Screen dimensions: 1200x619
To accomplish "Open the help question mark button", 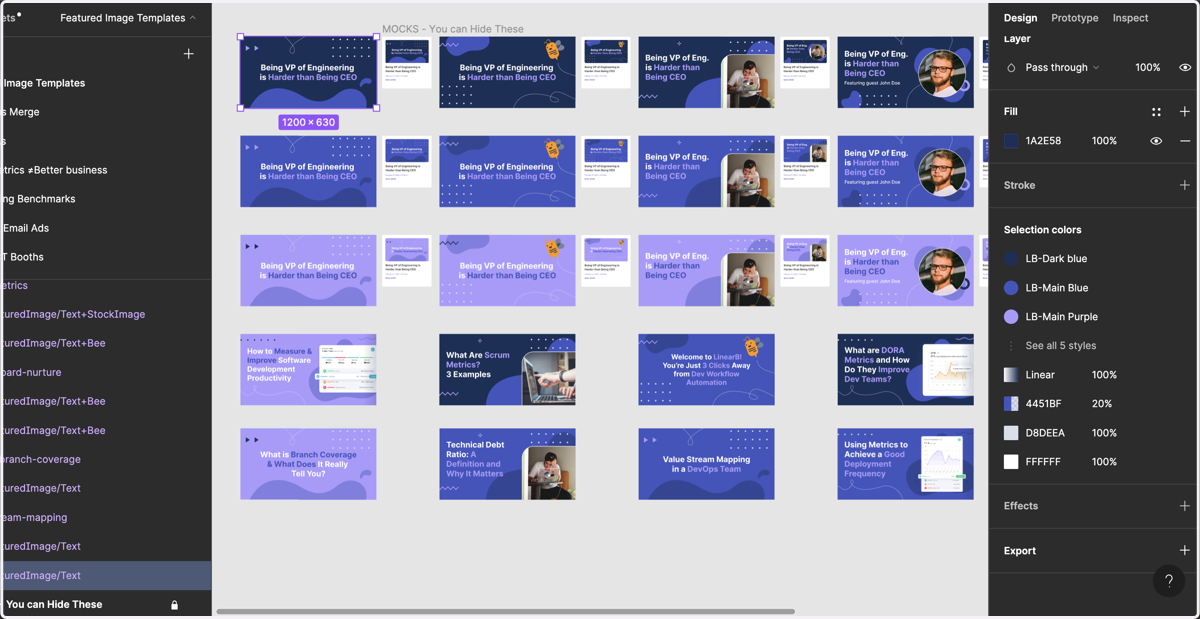I will click(x=1169, y=581).
